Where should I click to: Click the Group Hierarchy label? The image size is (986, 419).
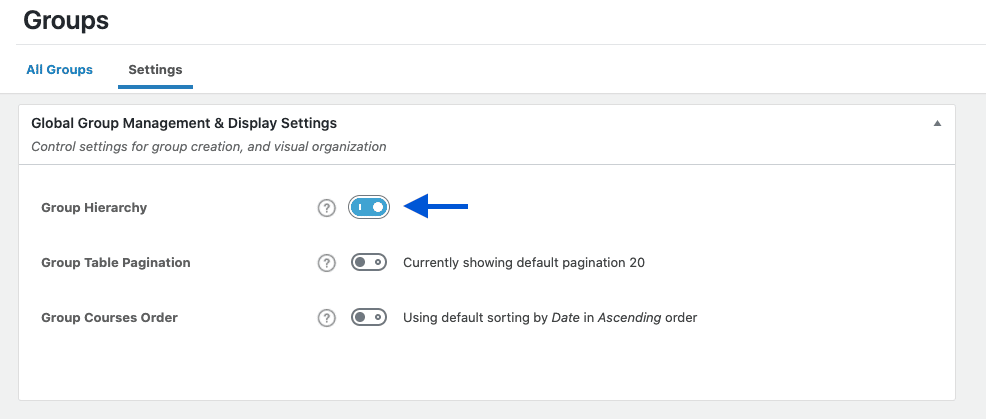94,208
